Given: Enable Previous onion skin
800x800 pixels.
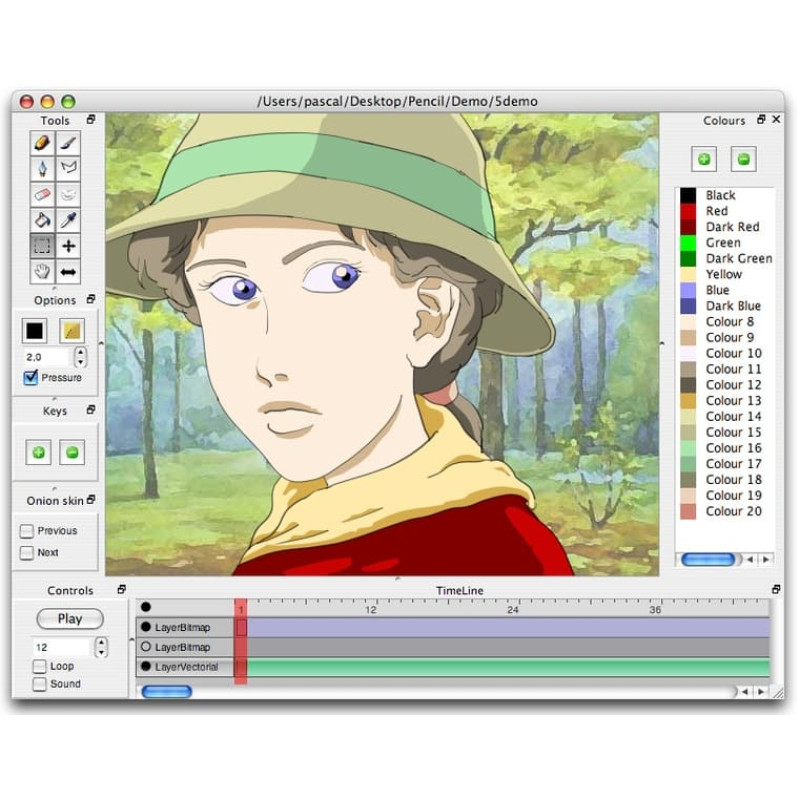Looking at the screenshot, I should pos(27,531).
